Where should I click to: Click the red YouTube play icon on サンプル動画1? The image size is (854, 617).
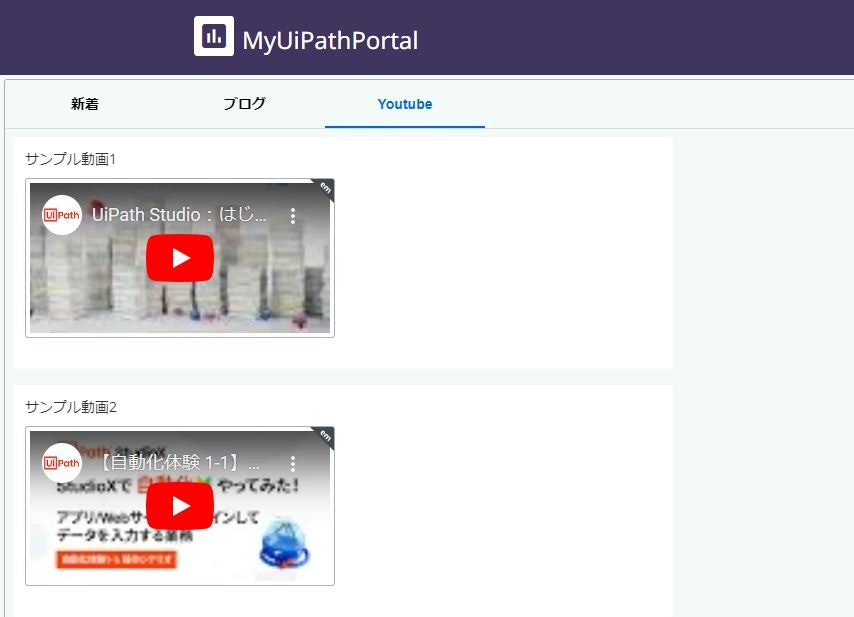pos(180,257)
